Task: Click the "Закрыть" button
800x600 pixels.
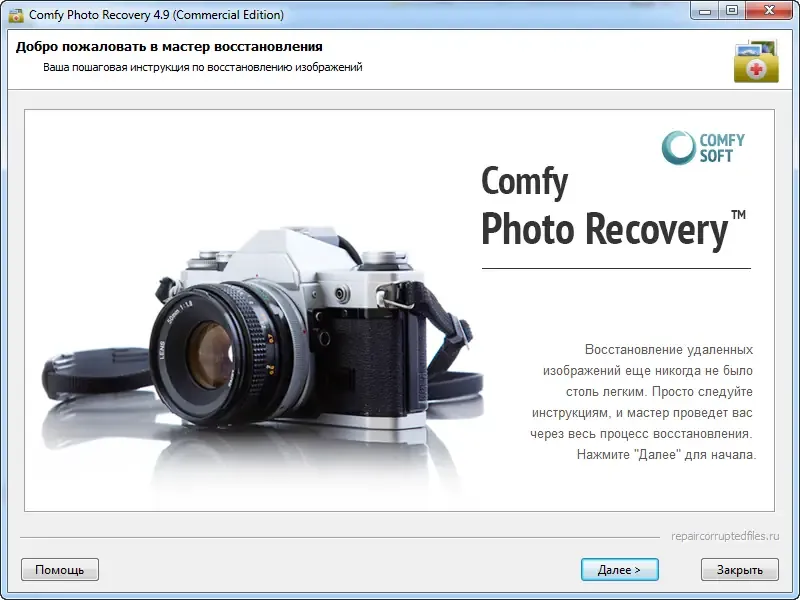Action: coord(741,569)
